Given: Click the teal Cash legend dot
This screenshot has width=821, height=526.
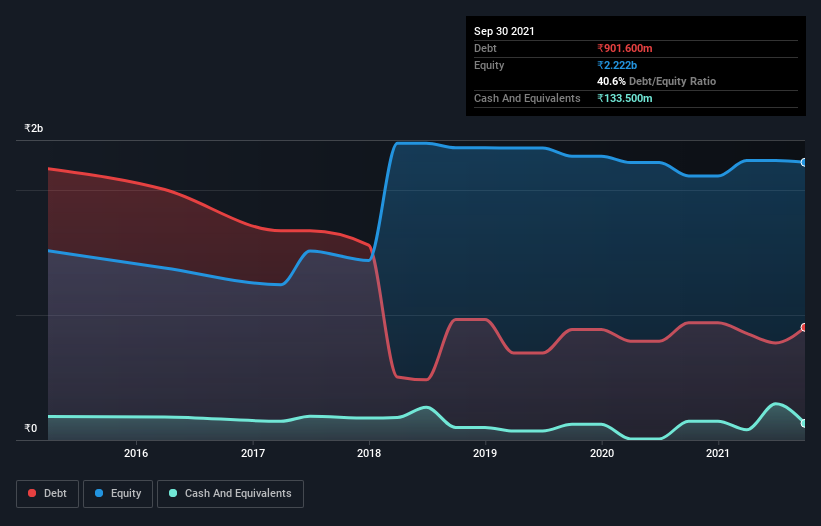Looking at the screenshot, I should click(x=173, y=493).
